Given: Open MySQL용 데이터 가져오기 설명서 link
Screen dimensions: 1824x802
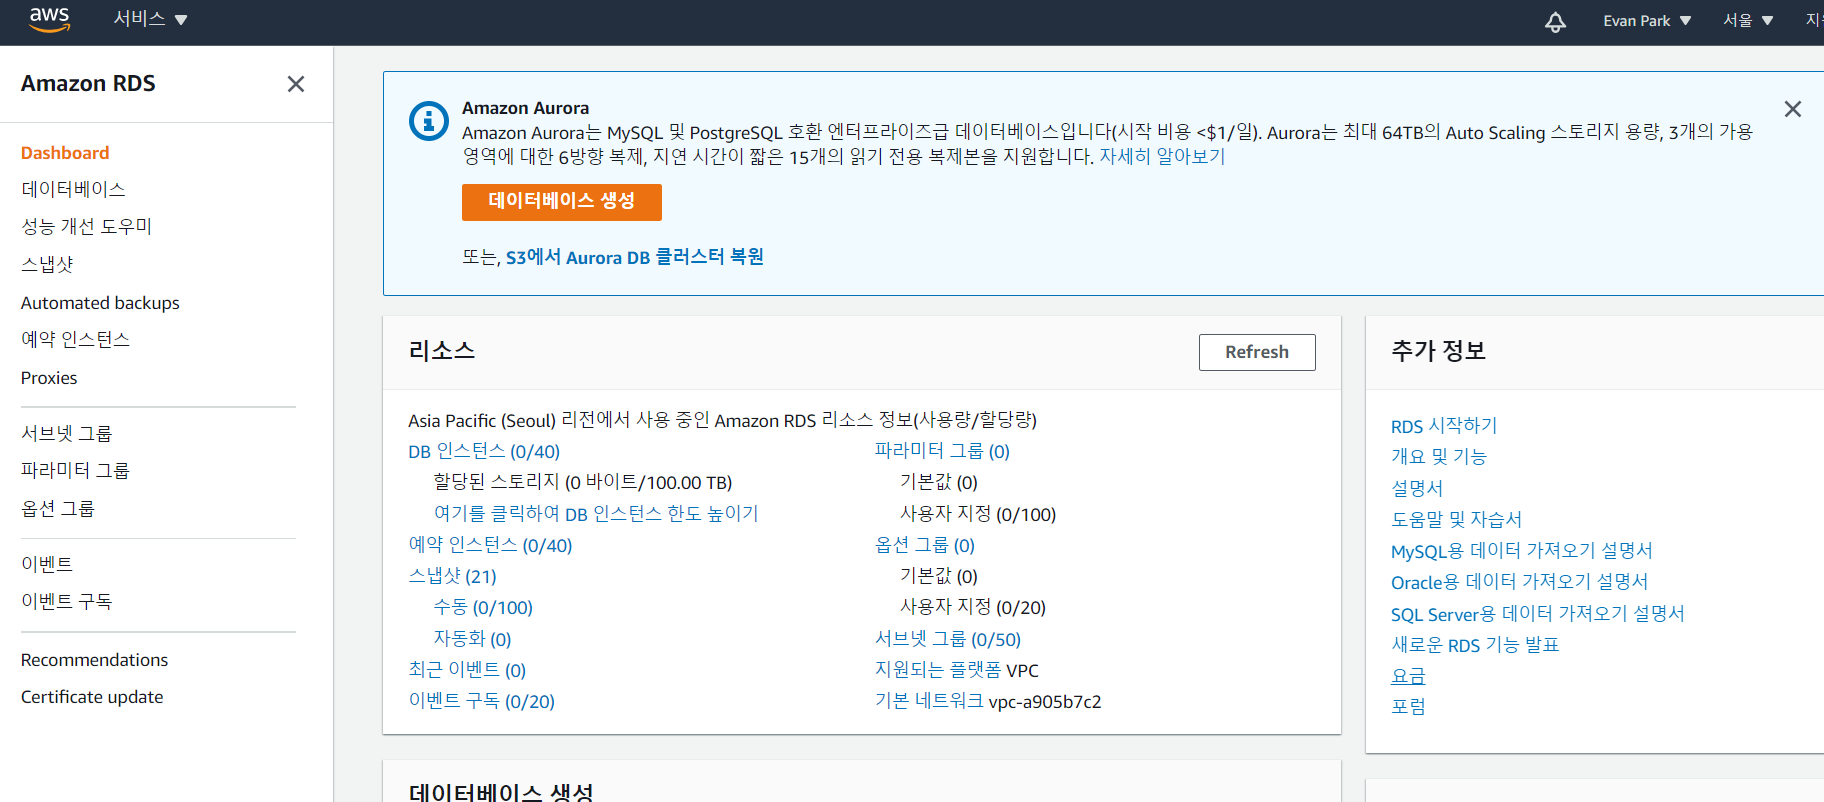Looking at the screenshot, I should pos(1522,551).
